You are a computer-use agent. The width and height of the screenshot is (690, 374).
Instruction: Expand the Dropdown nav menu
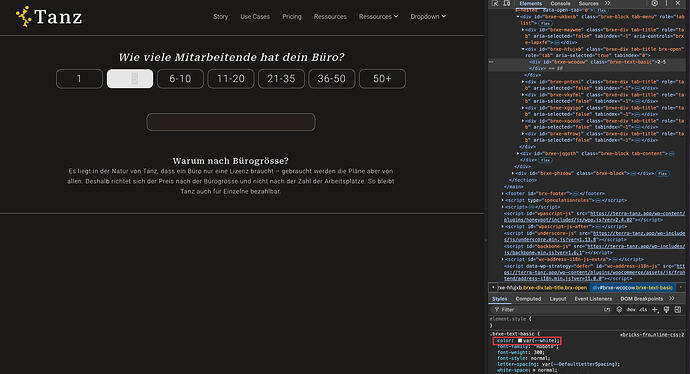click(428, 16)
